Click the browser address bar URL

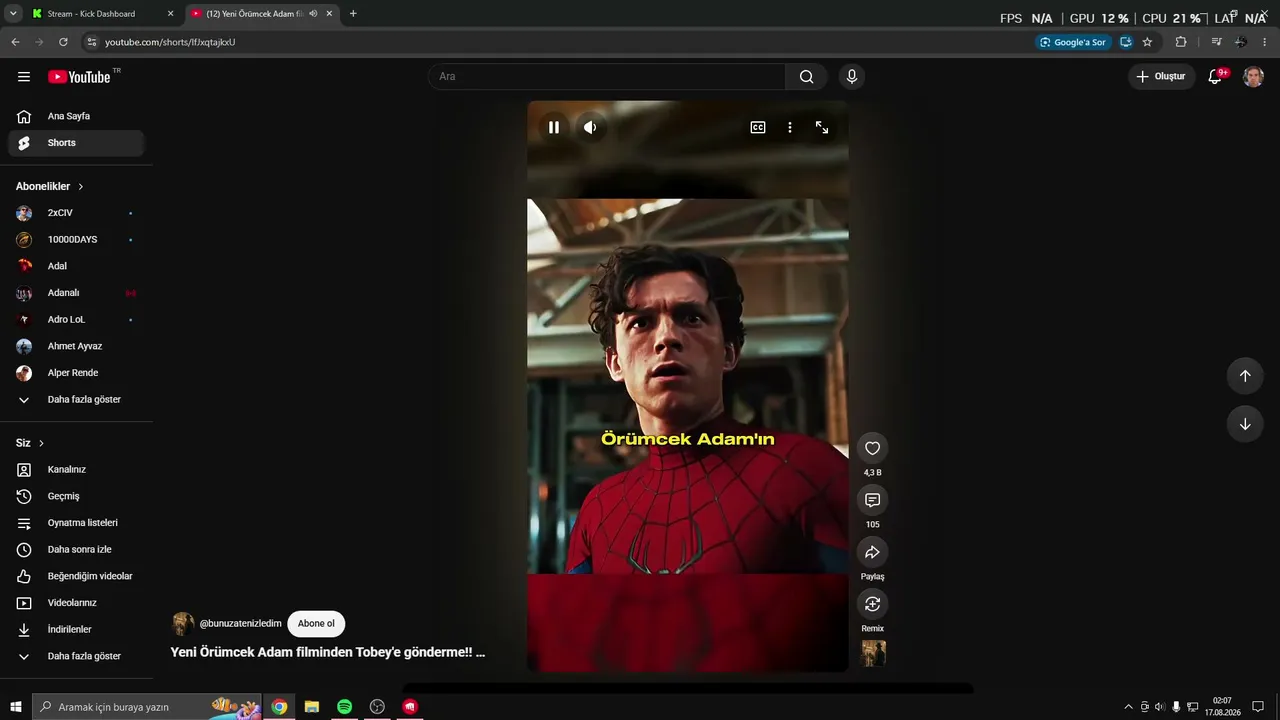170,42
